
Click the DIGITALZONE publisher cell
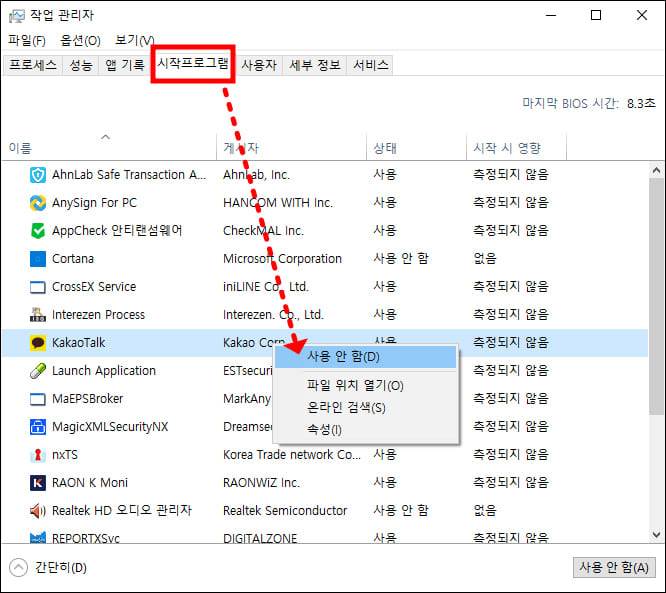click(x=260, y=538)
